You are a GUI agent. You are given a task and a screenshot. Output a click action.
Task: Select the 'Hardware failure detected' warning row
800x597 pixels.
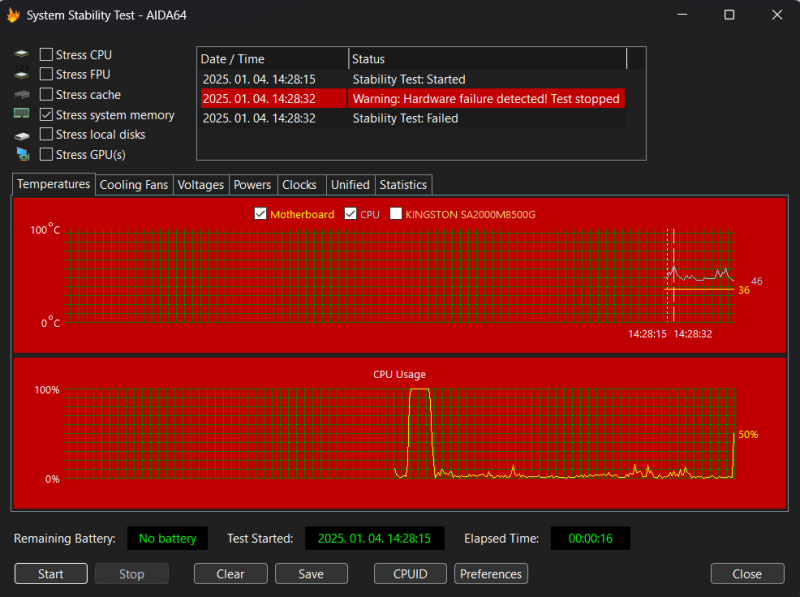[412, 98]
